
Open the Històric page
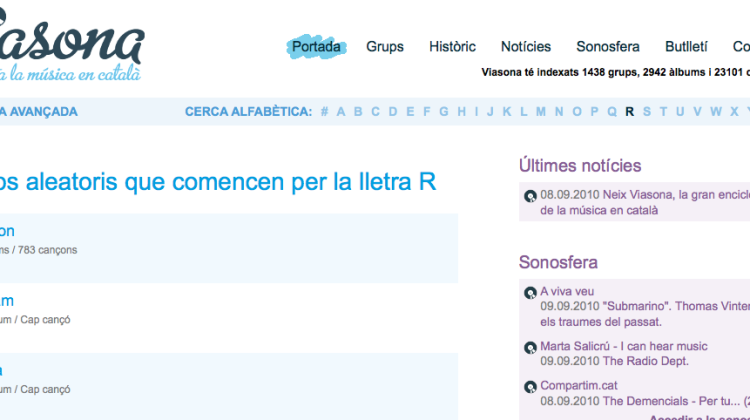(x=452, y=46)
